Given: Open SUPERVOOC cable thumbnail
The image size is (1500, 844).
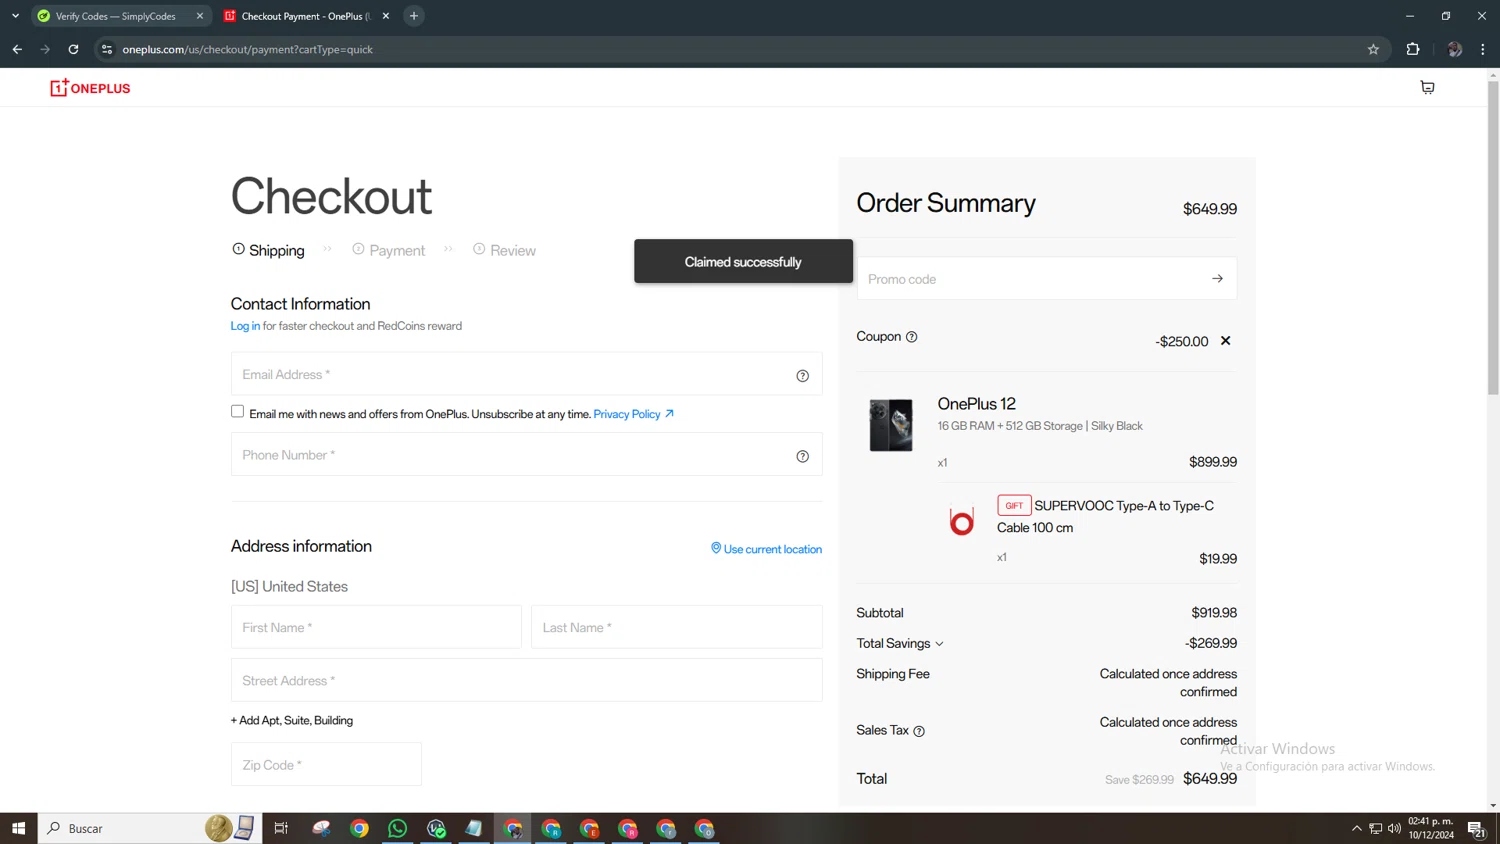Looking at the screenshot, I should [x=961, y=521].
